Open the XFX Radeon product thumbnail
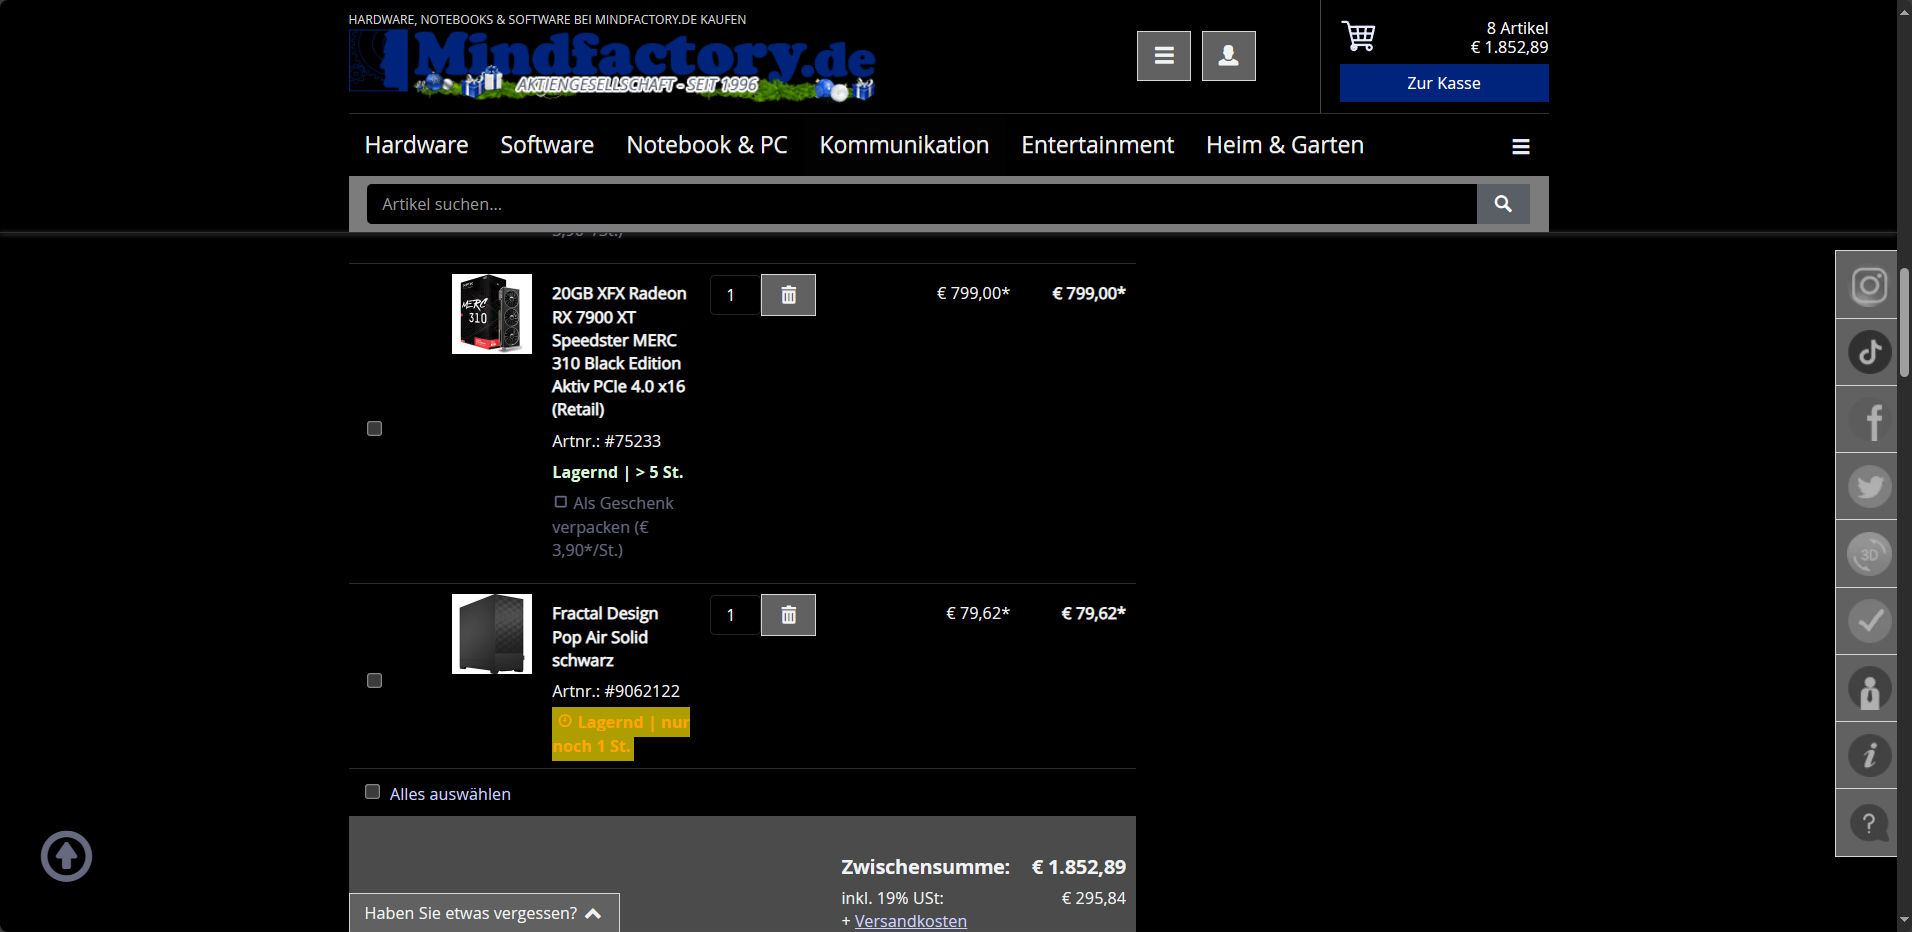 (492, 314)
